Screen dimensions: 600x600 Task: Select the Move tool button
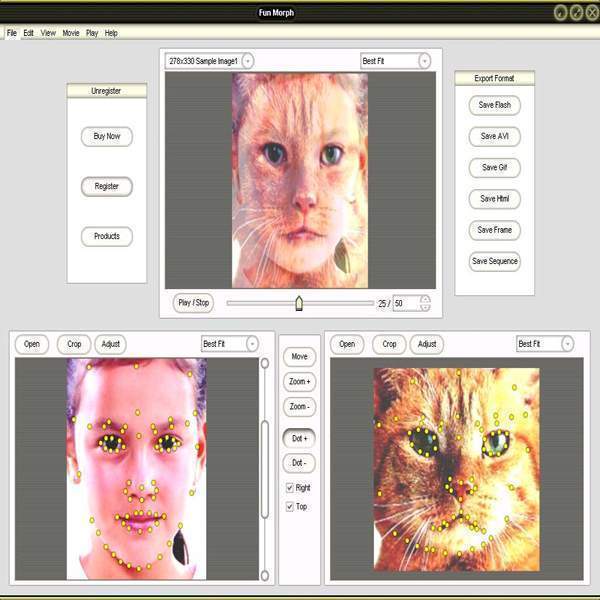300,356
